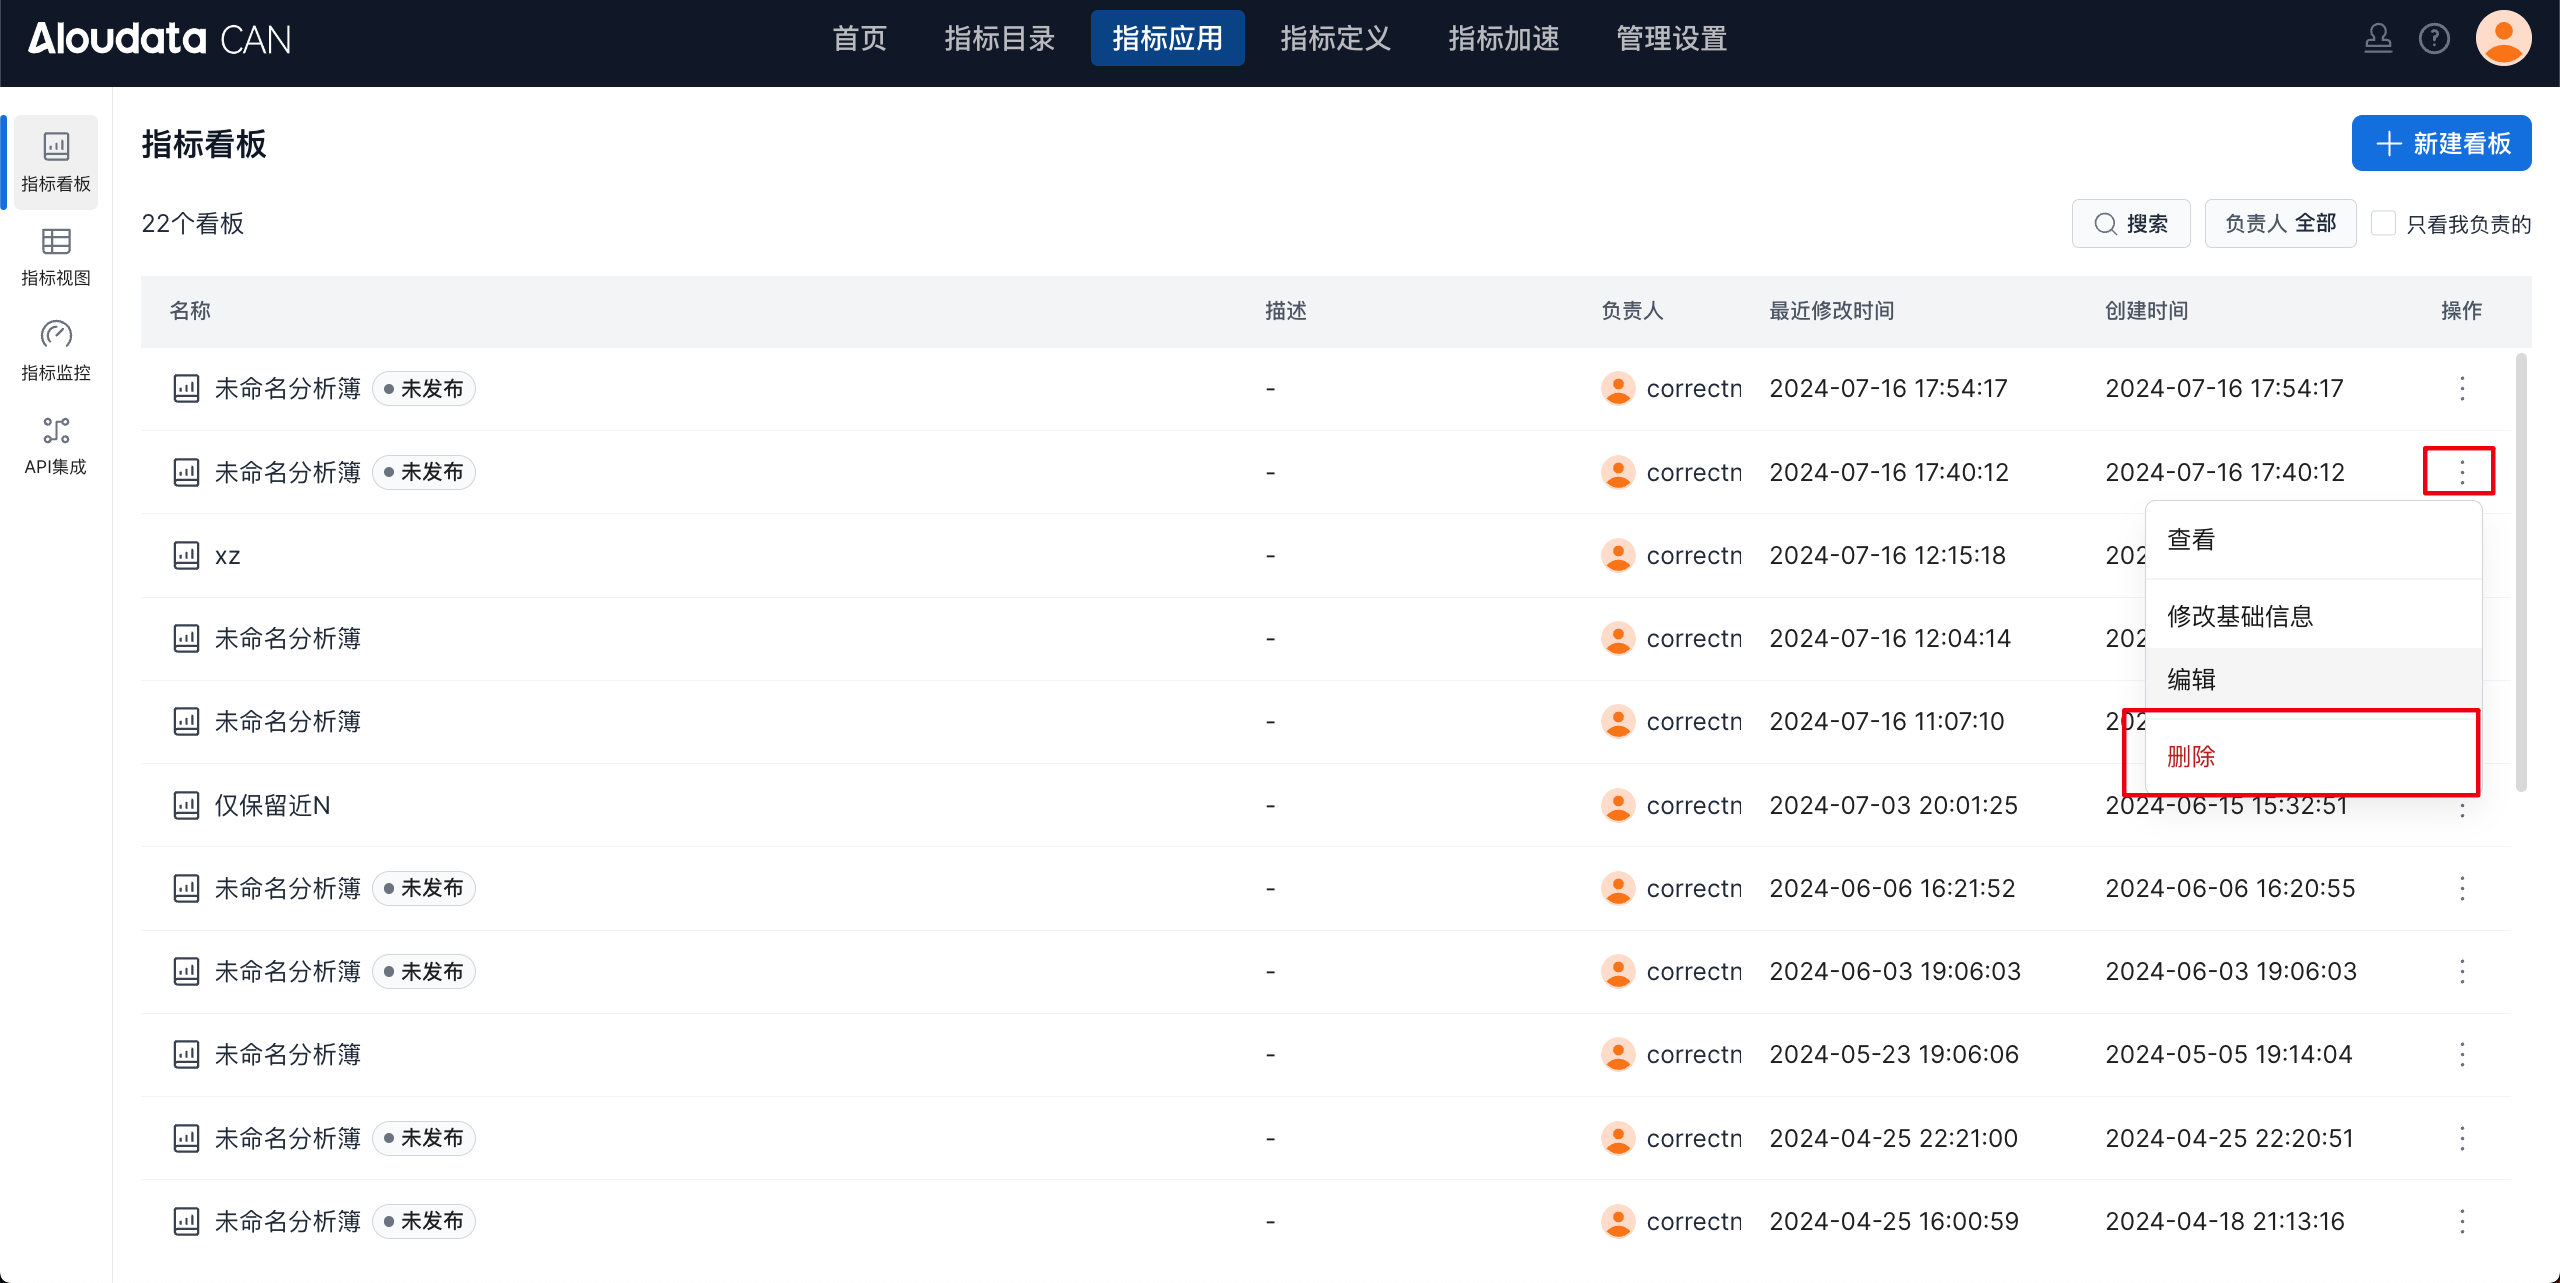This screenshot has width=2560, height=1283.
Task: Click the person icon beside help
Action: (2378, 39)
